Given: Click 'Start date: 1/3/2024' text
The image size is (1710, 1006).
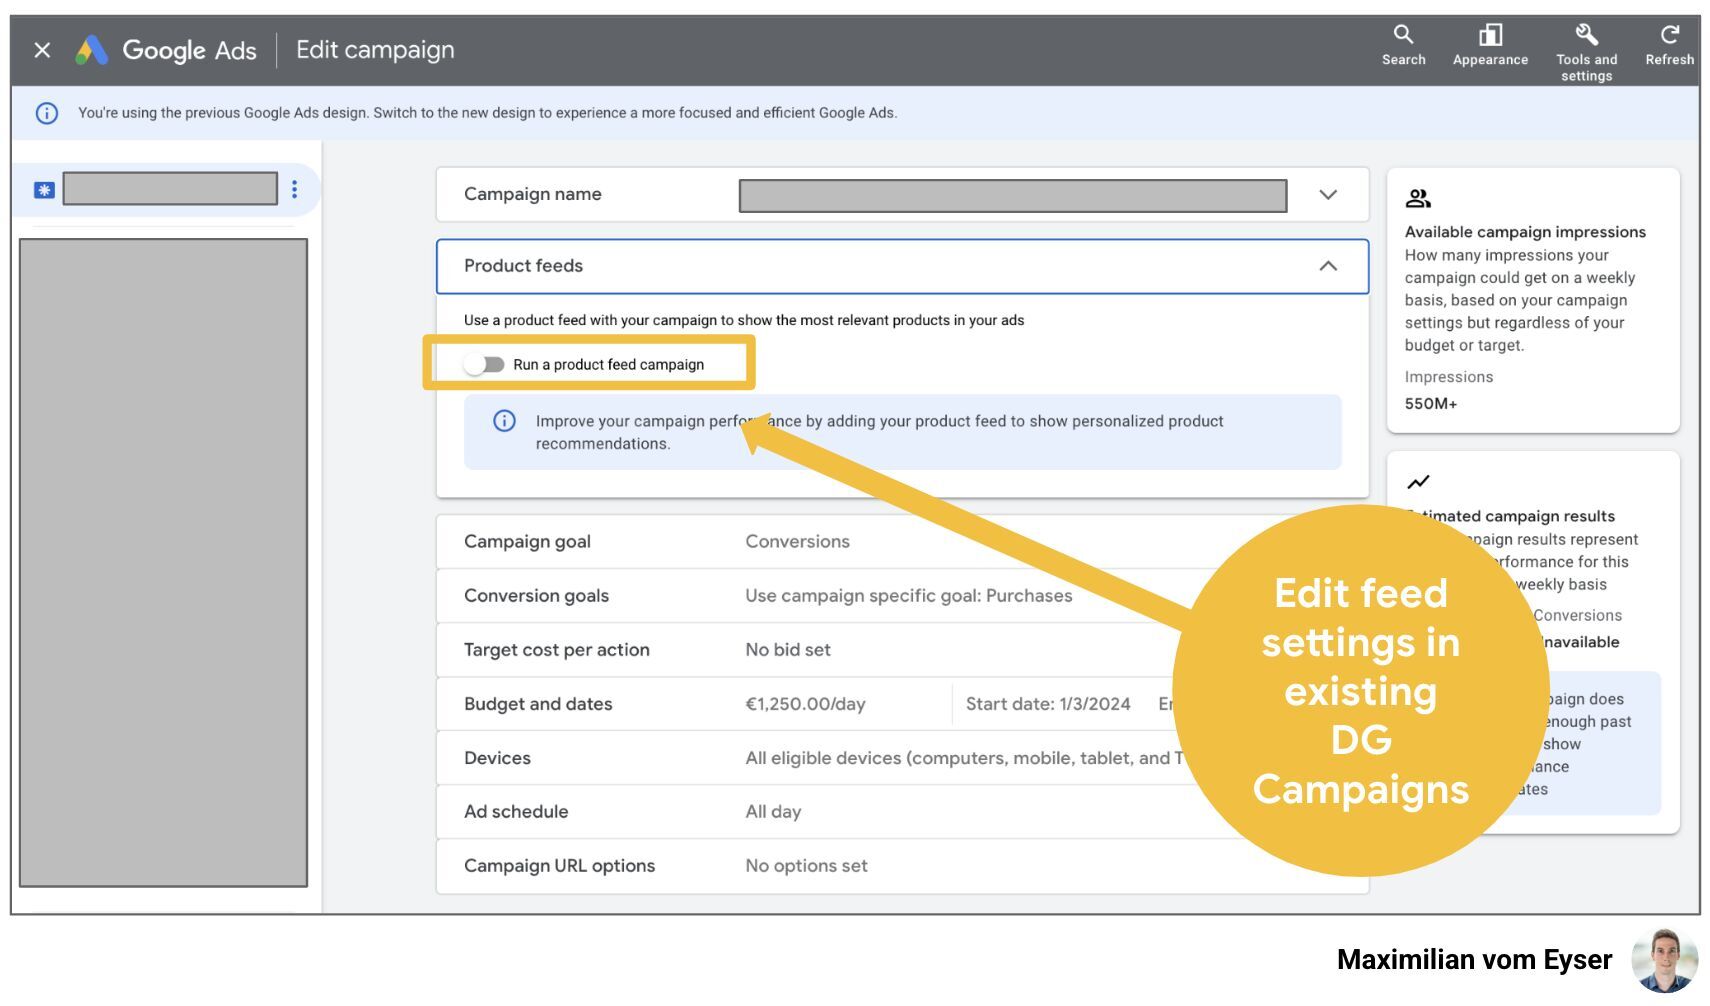Looking at the screenshot, I should [x=1048, y=704].
